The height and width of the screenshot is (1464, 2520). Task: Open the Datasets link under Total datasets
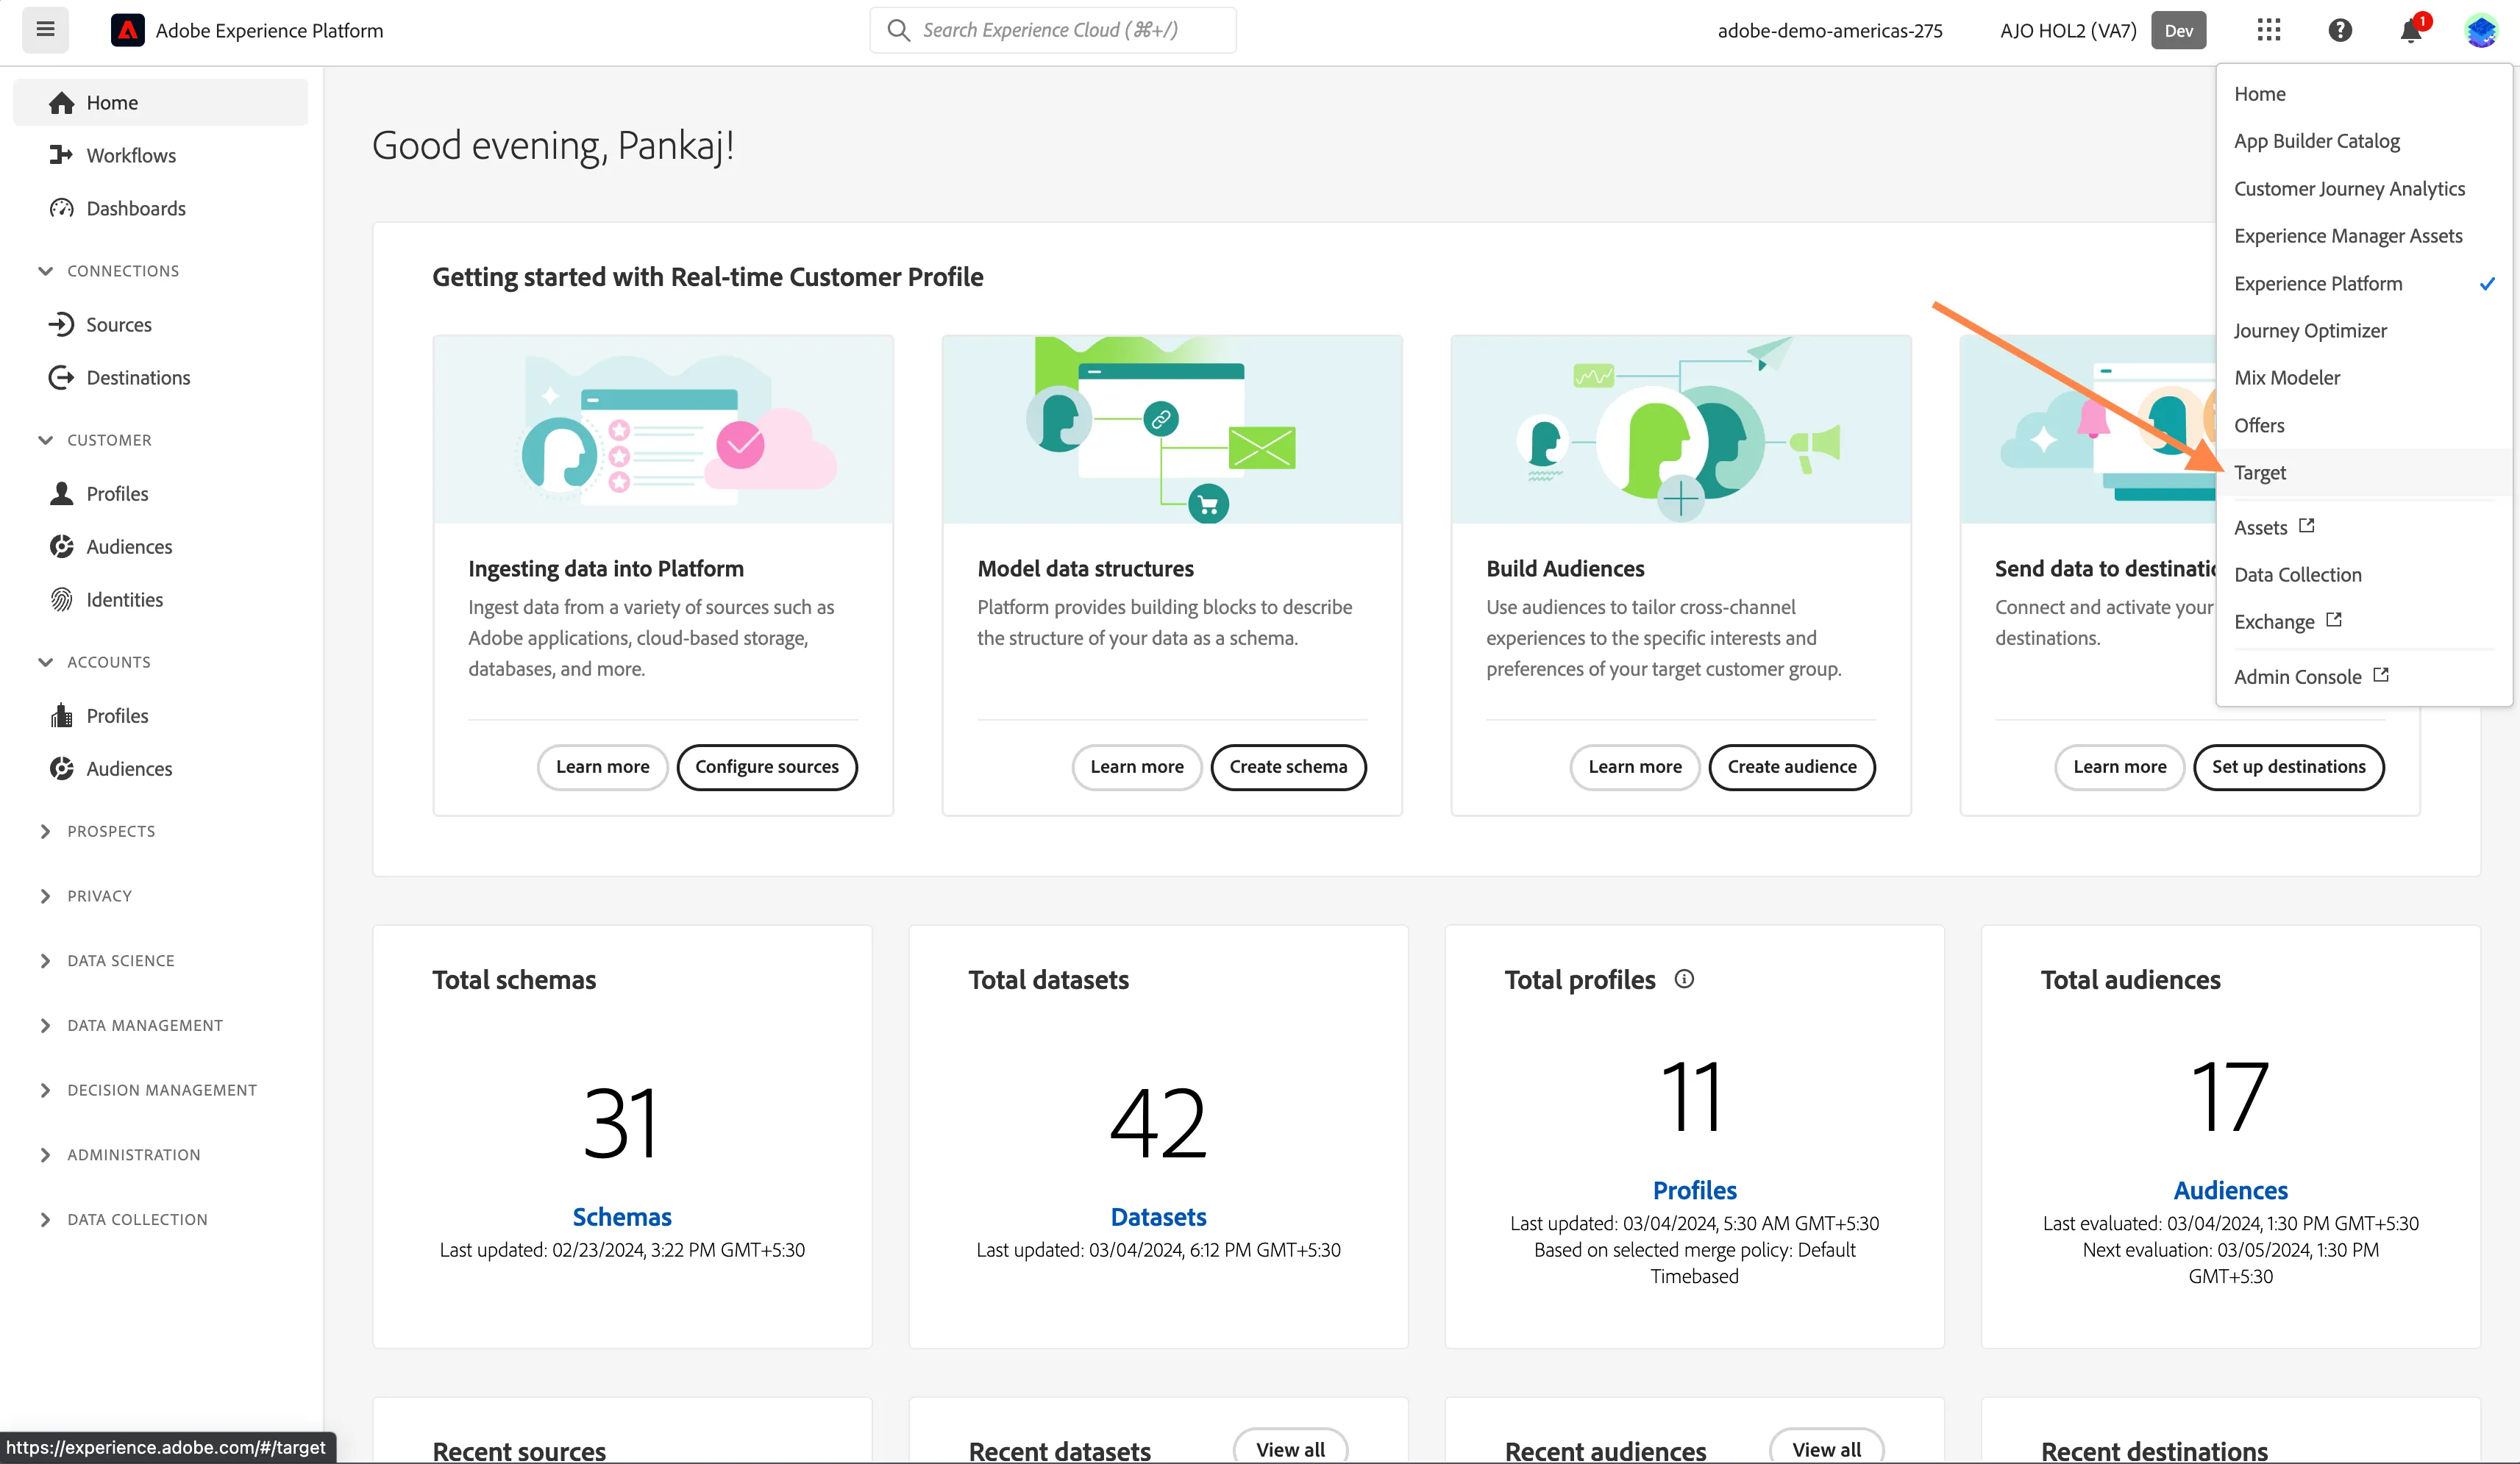(x=1158, y=1217)
